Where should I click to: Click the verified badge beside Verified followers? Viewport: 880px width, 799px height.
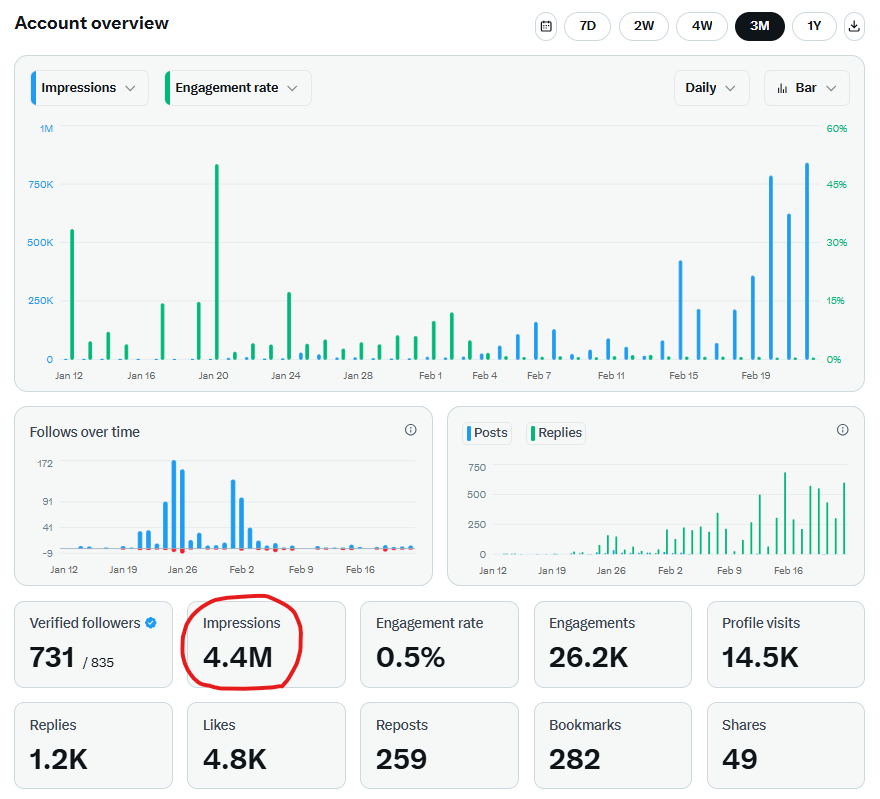point(151,623)
